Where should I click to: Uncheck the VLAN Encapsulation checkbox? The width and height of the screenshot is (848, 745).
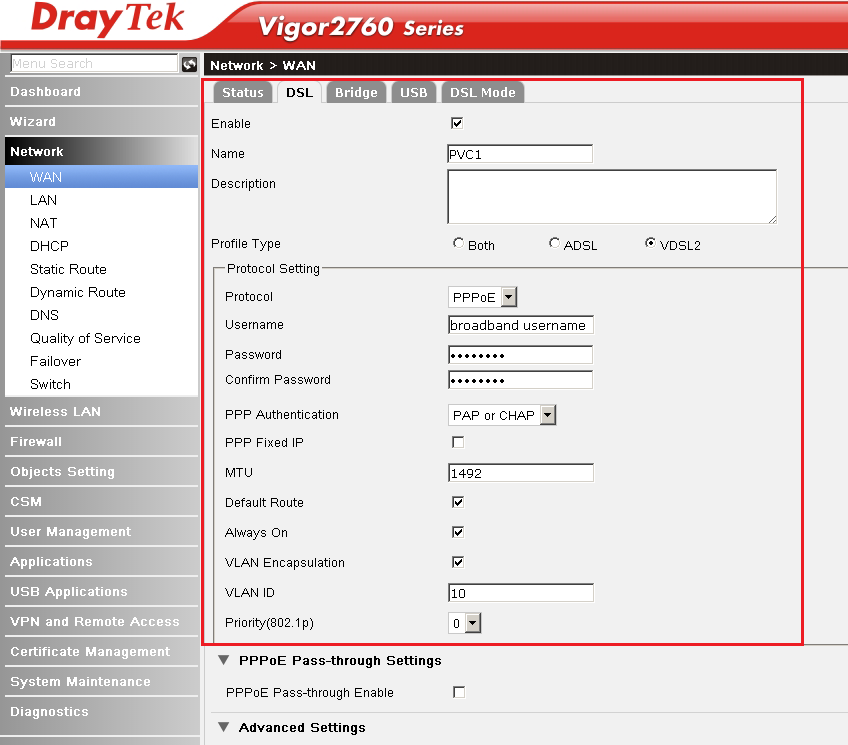(457, 562)
